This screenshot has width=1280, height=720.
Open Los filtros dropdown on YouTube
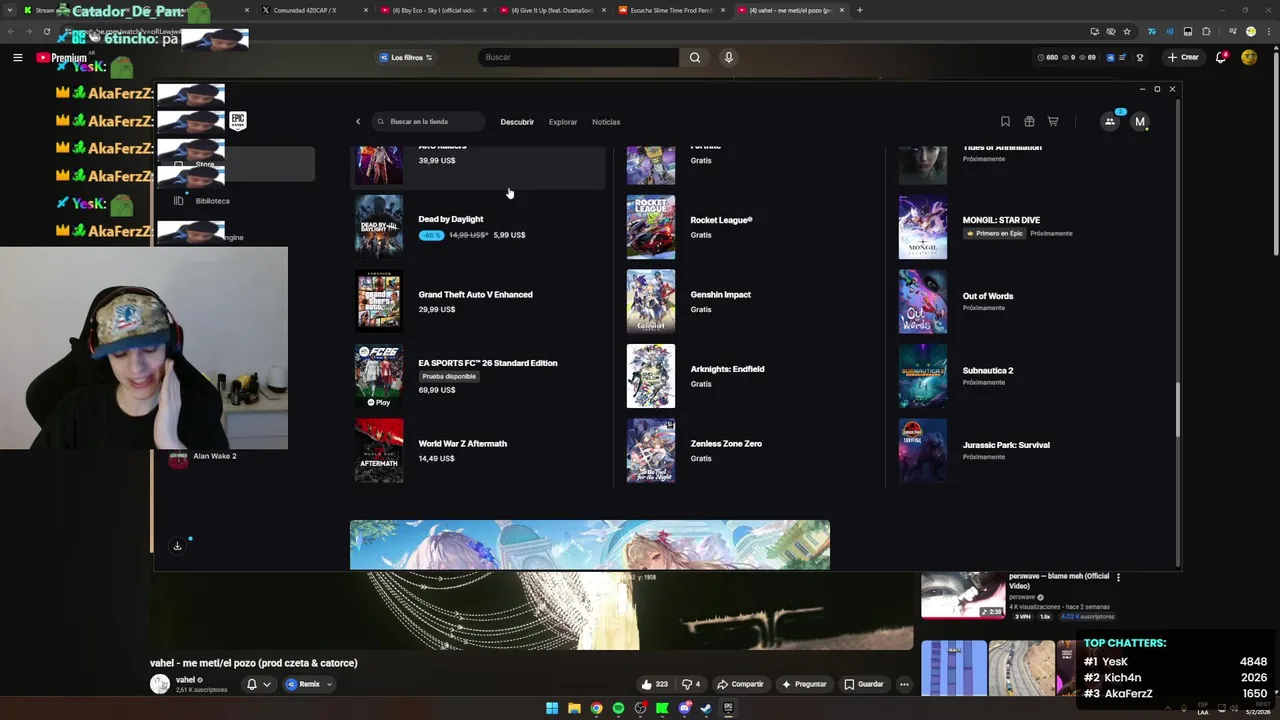click(406, 57)
